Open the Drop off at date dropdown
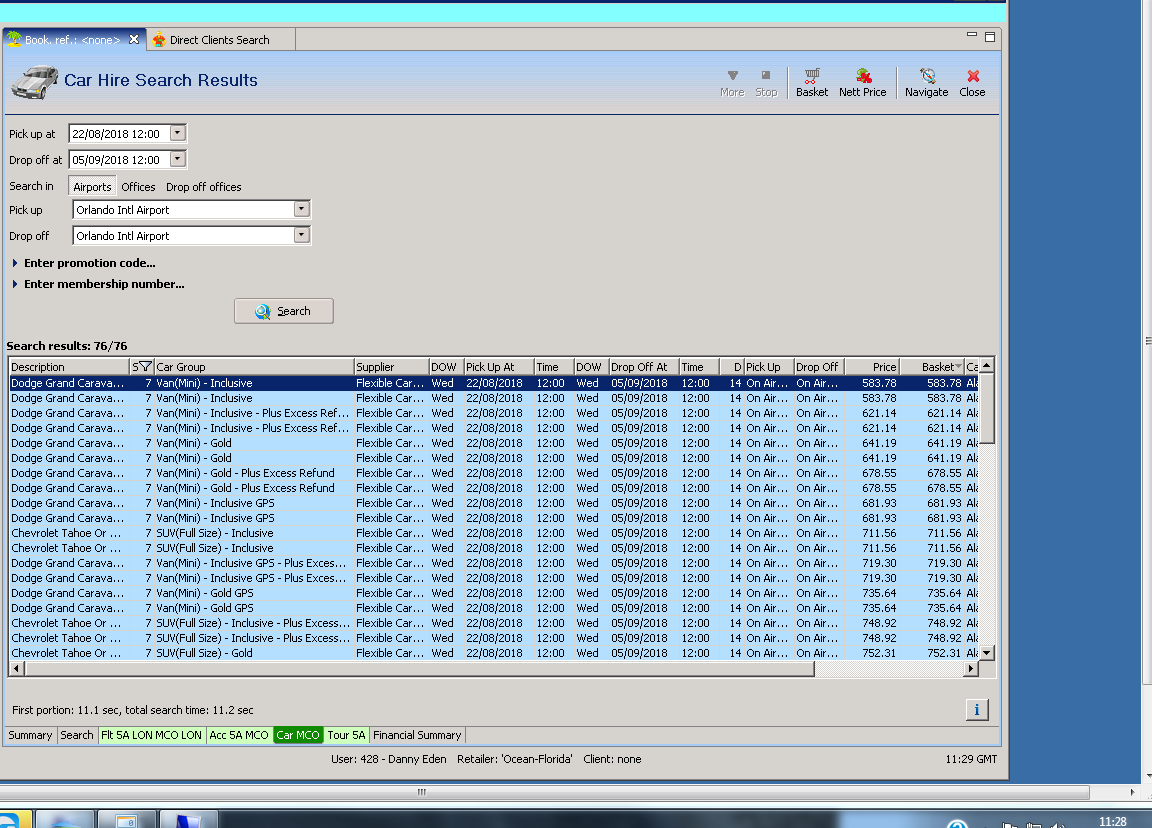1152x828 pixels. (x=178, y=159)
